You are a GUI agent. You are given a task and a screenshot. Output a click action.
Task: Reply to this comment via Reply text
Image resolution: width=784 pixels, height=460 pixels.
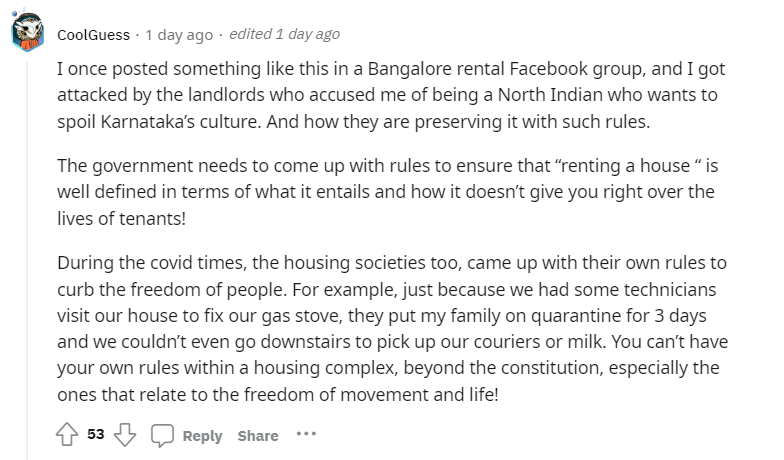202,436
